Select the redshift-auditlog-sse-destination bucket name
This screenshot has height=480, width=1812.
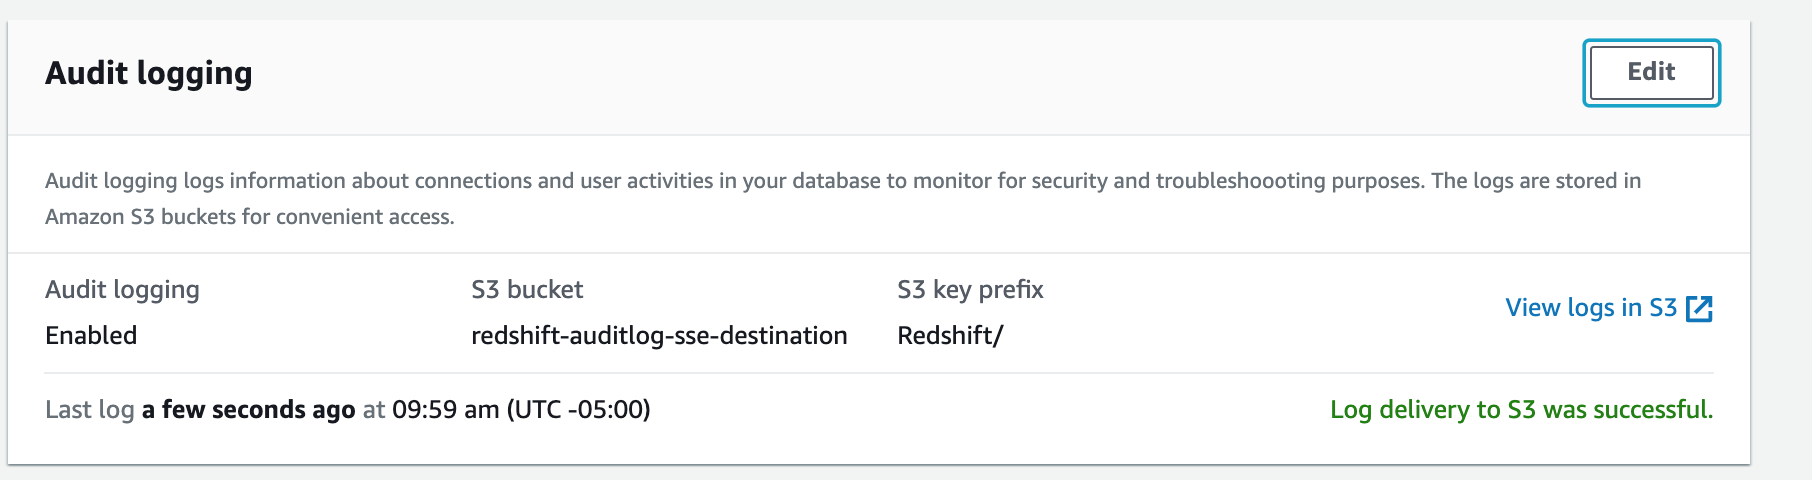659,336
